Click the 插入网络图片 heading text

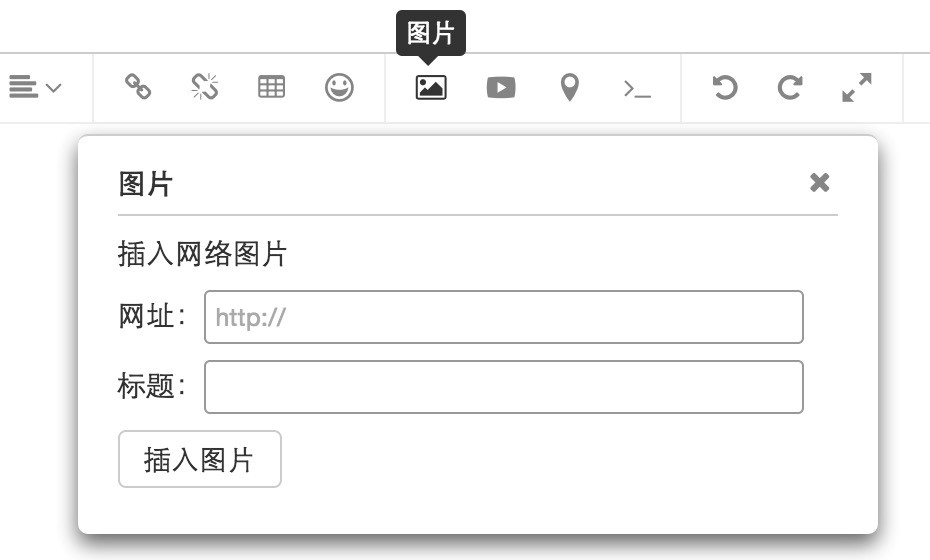(202, 254)
